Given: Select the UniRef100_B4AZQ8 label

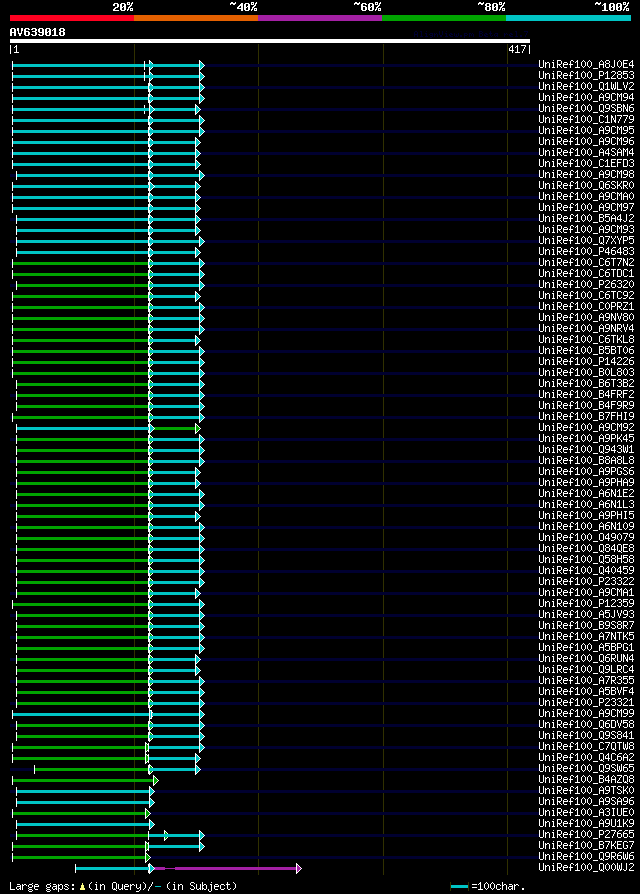Looking at the screenshot, I should [586, 779].
